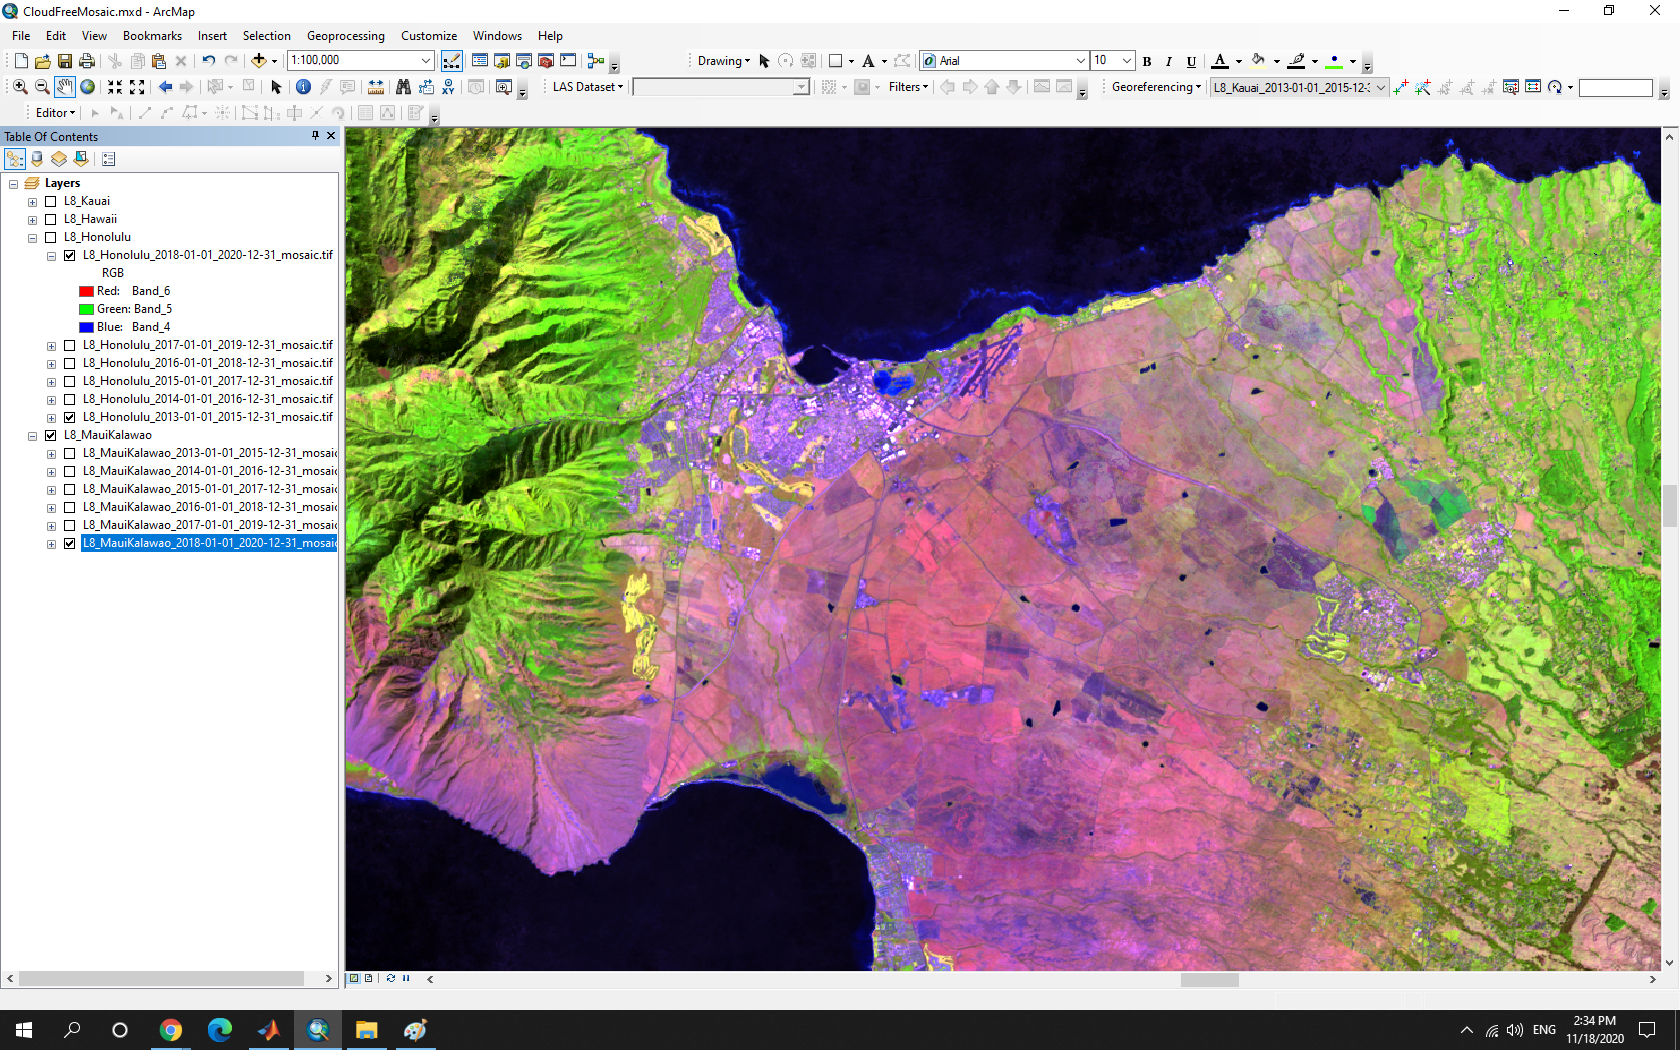Open the Find binoculars tool
The width and height of the screenshot is (1680, 1050).
[x=403, y=87]
